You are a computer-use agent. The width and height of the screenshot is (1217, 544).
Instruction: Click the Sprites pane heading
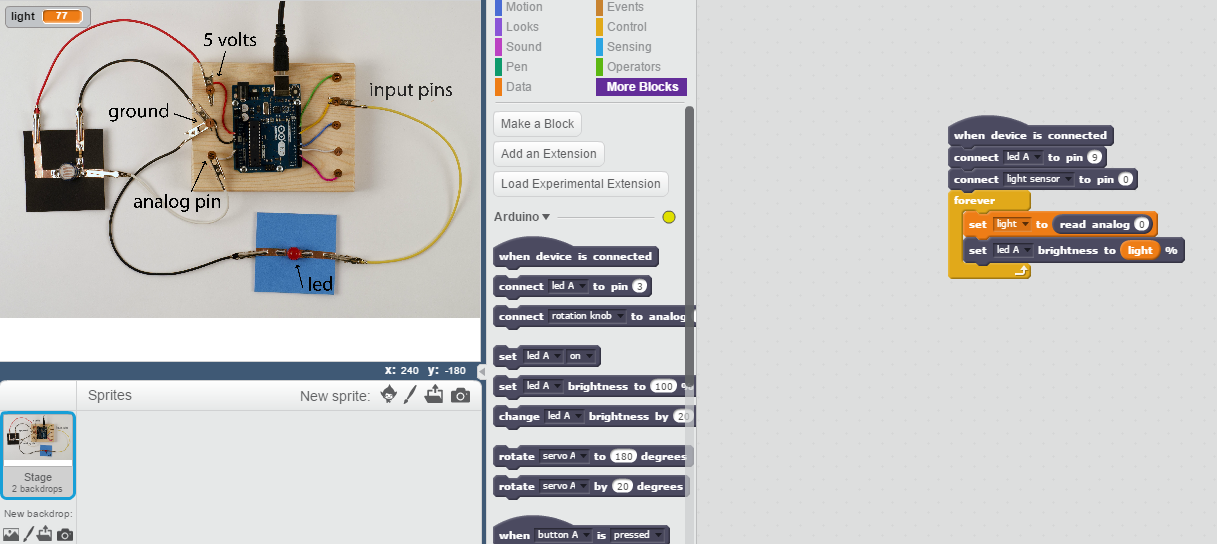tap(110, 395)
